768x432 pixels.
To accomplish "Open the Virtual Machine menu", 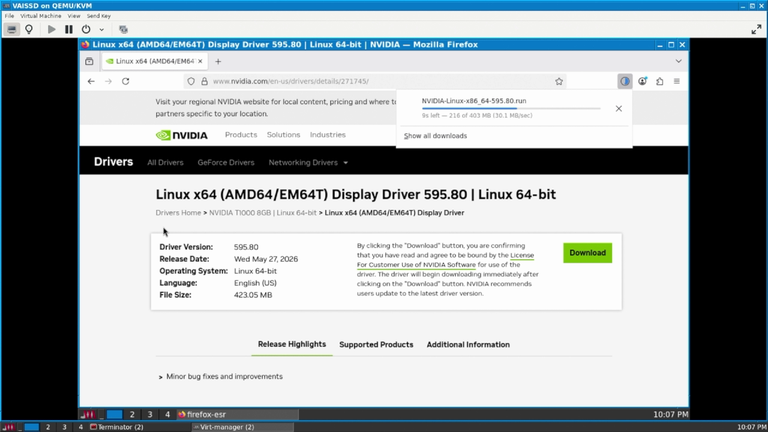I will click(41, 16).
